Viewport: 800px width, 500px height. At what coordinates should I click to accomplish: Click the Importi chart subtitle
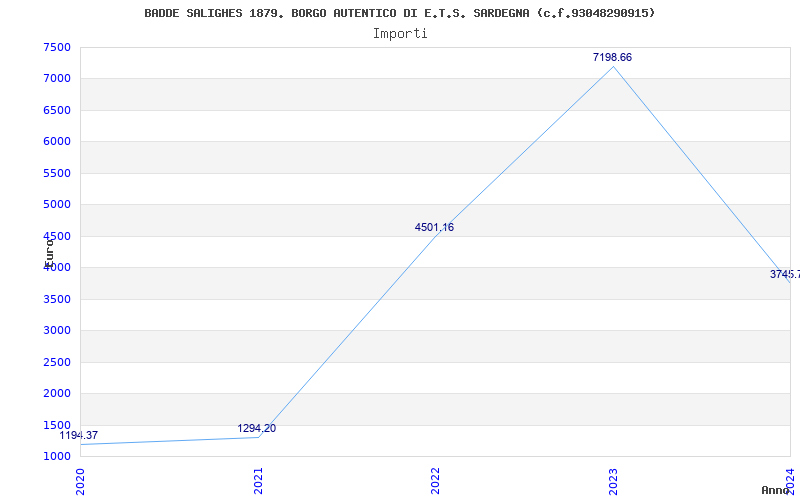tap(400, 34)
